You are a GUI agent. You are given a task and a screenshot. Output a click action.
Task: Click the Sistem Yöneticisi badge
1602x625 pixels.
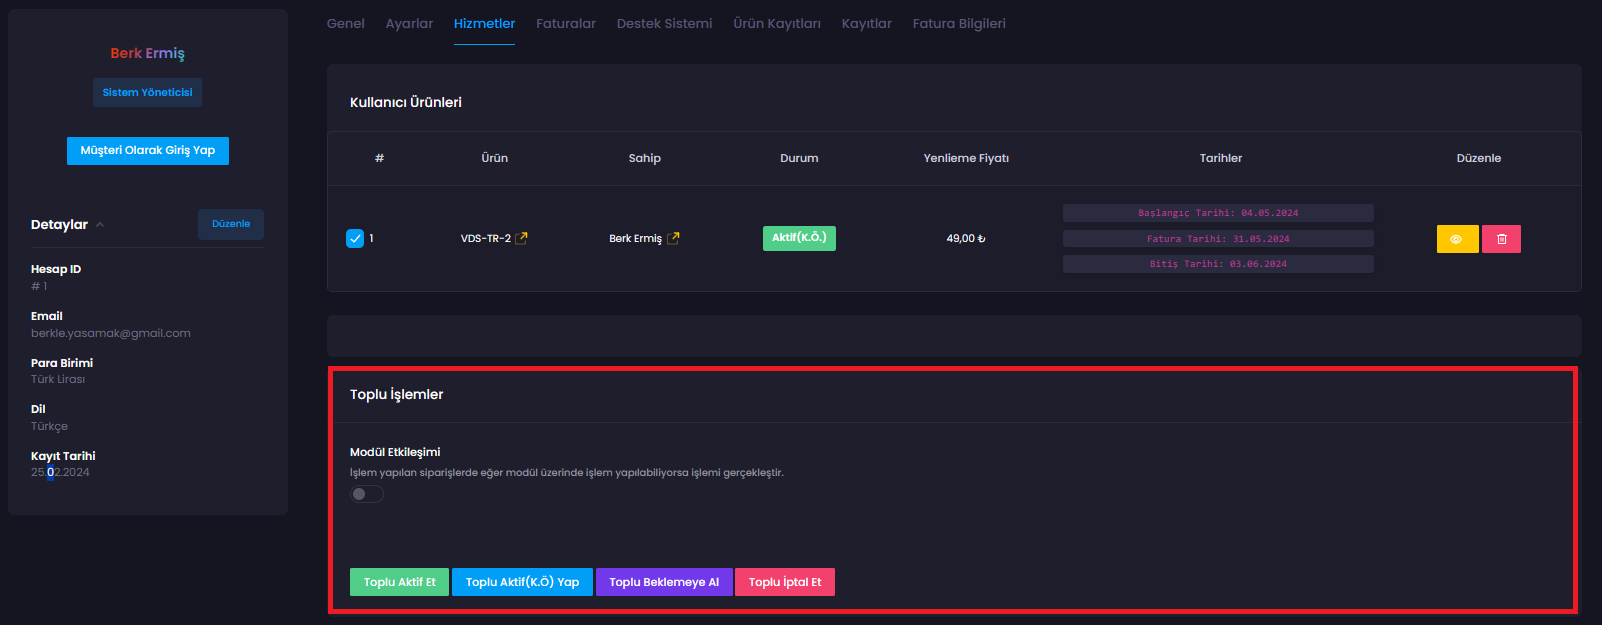coord(148,92)
